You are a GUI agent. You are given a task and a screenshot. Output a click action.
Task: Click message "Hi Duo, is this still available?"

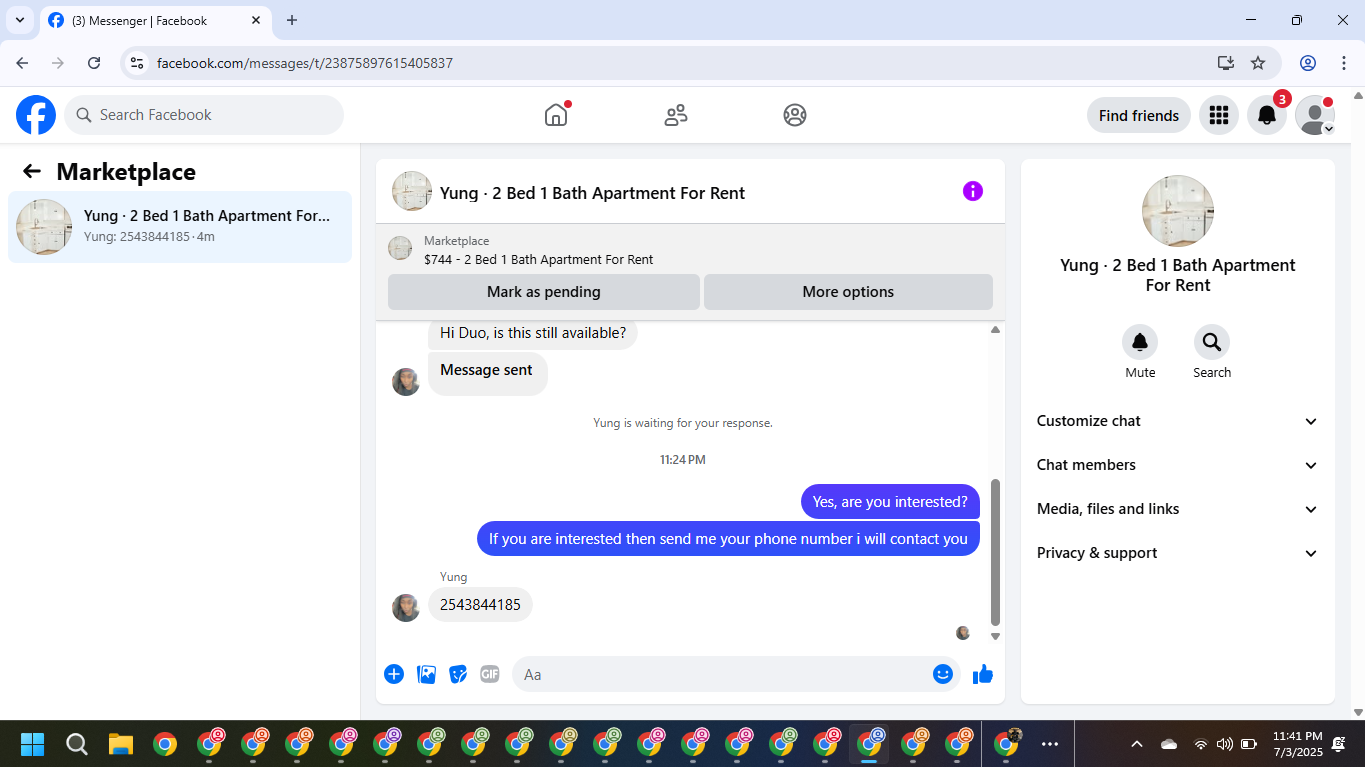point(533,333)
